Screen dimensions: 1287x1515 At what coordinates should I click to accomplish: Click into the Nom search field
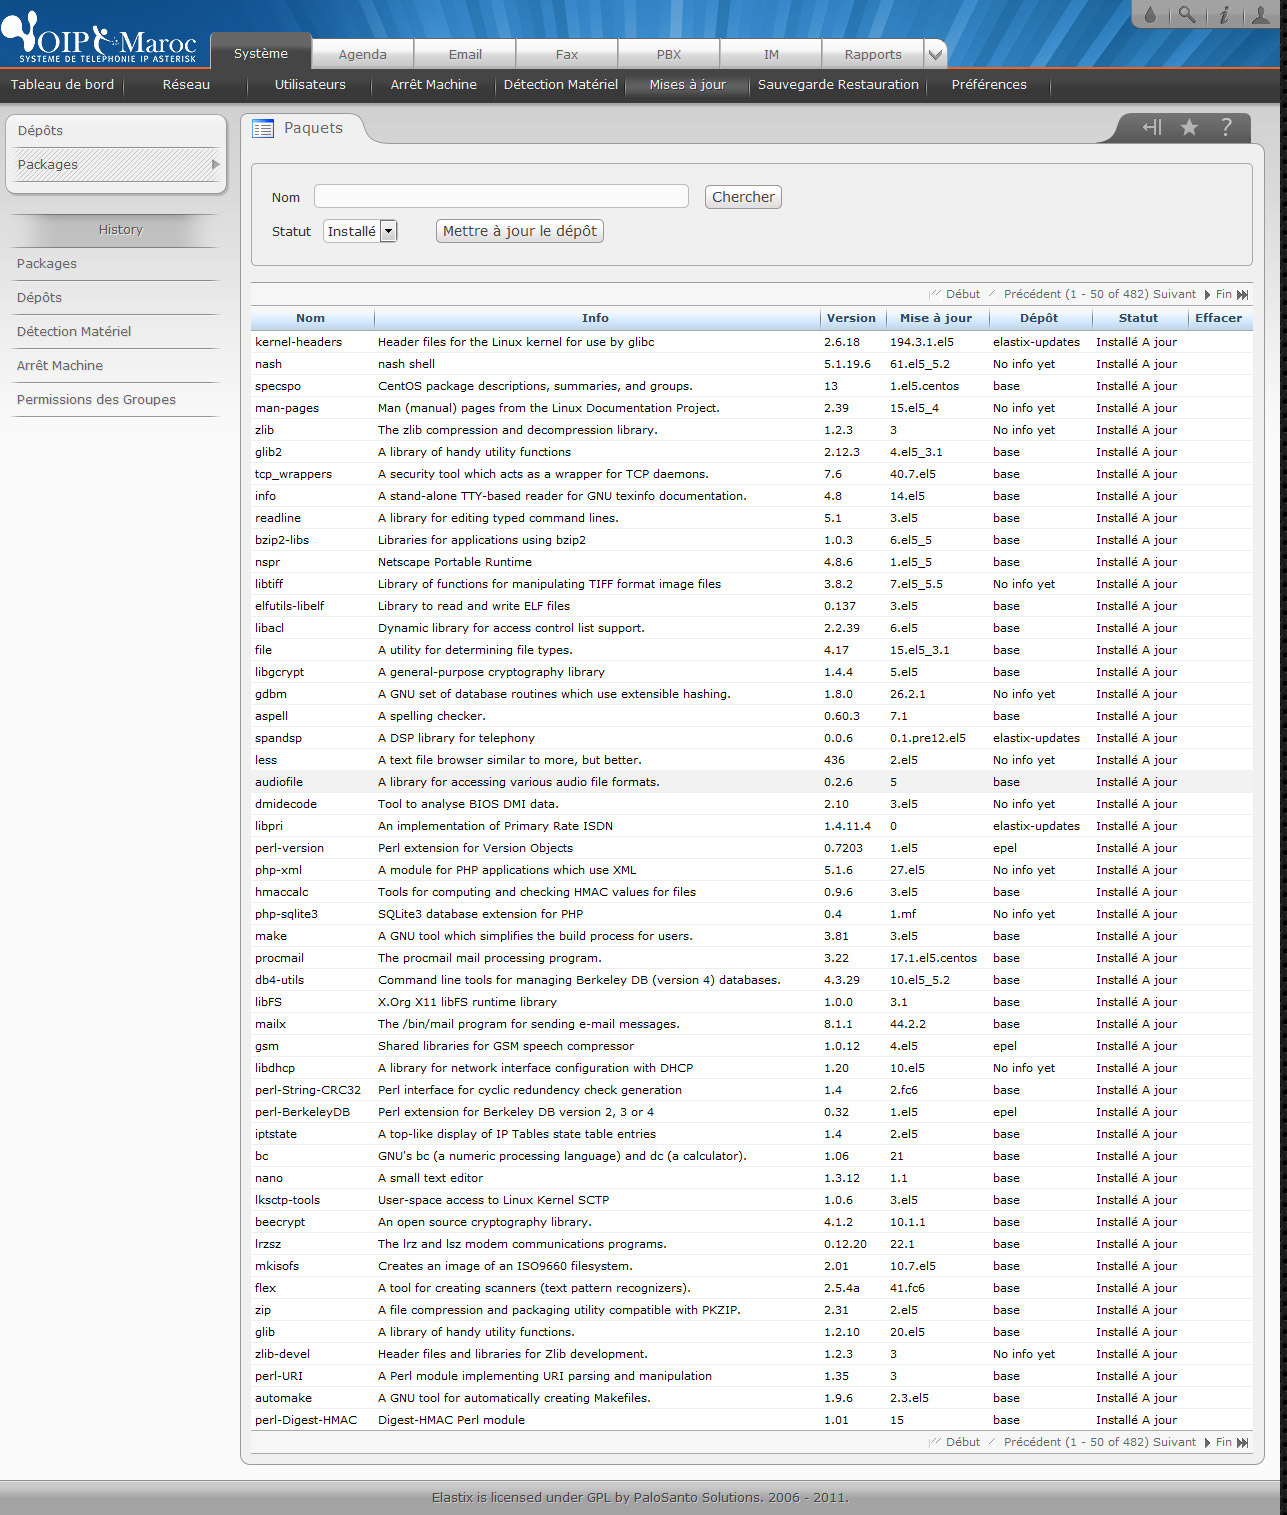pos(501,196)
